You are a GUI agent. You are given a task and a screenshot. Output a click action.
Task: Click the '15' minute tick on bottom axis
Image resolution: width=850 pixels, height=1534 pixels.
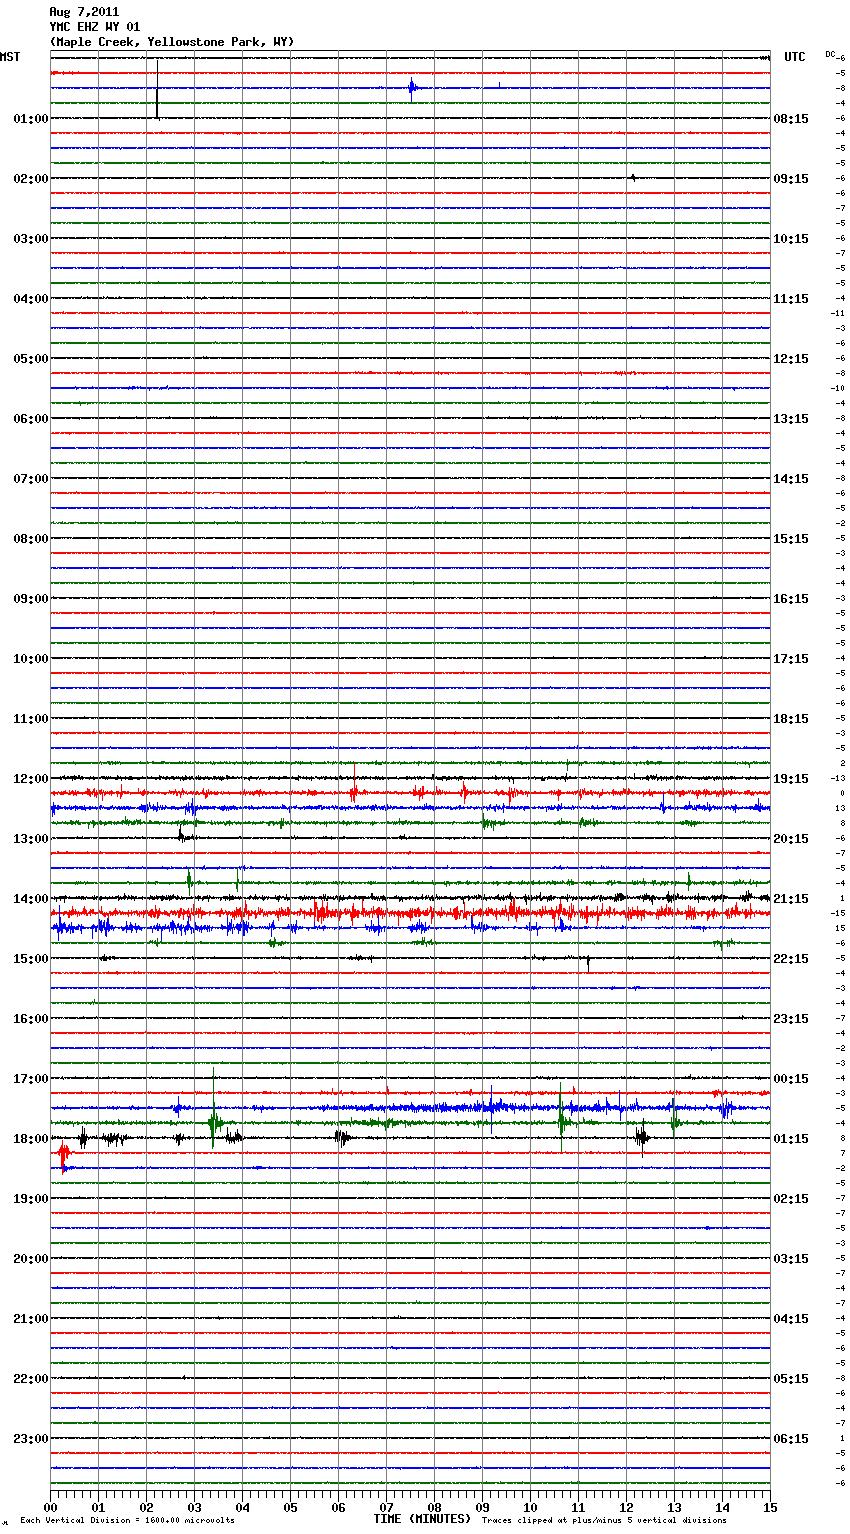[x=770, y=1507]
